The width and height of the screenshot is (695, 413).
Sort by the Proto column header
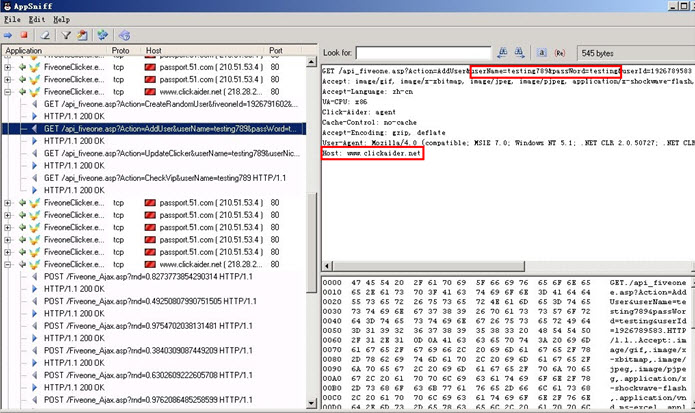pos(120,50)
